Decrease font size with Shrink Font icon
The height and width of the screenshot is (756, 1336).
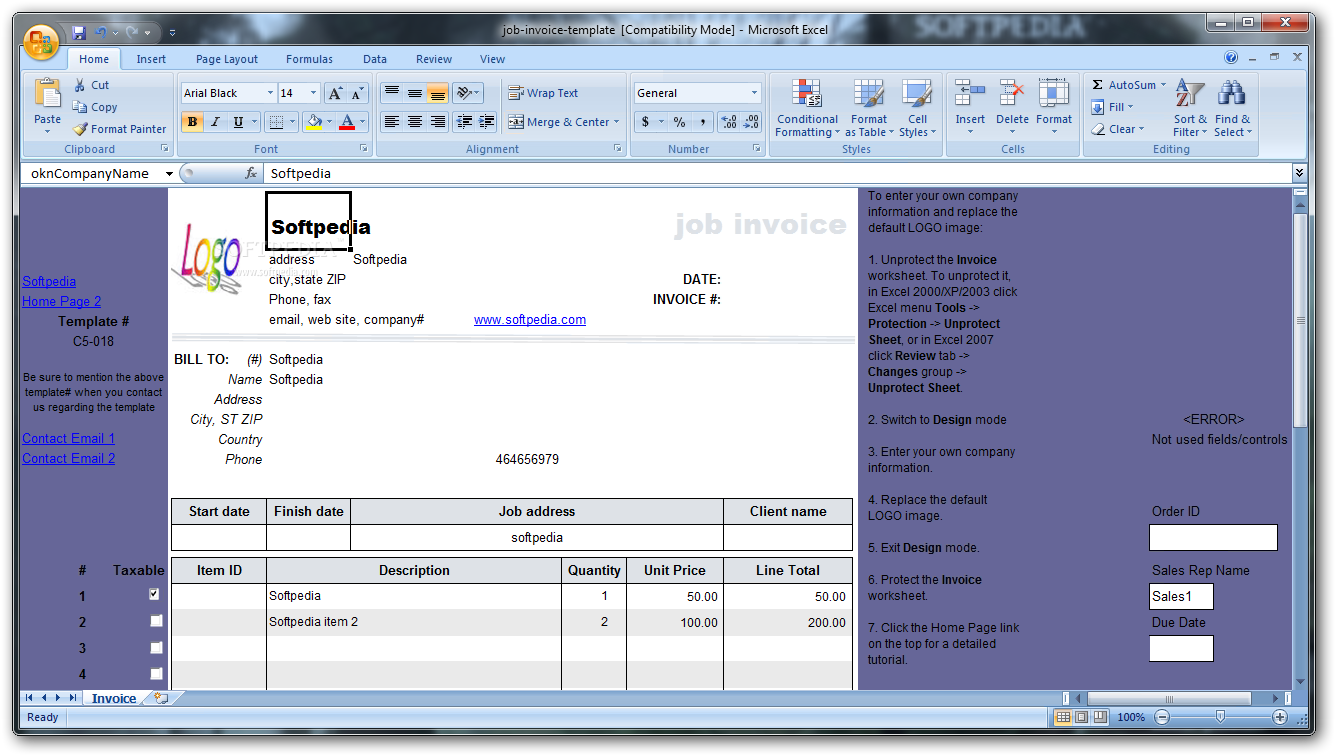point(358,93)
